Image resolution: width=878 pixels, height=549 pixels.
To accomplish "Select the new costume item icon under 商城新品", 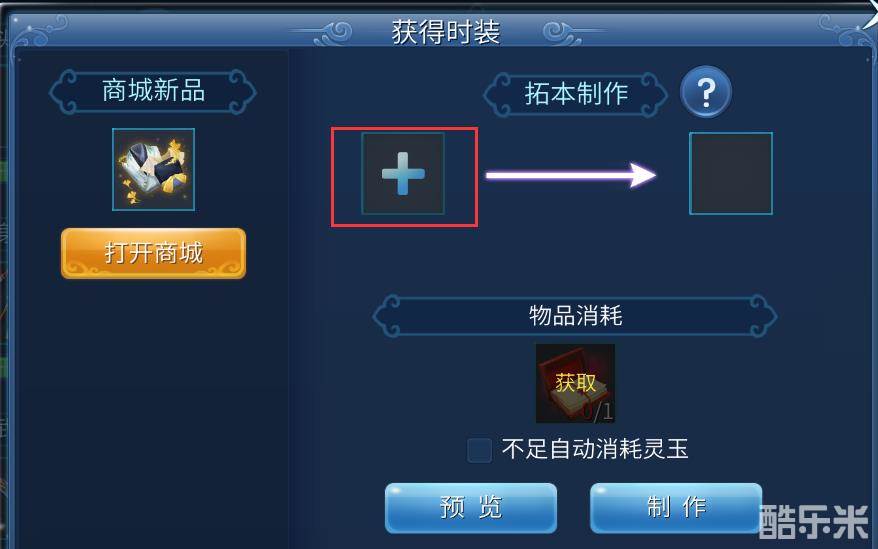I will 153,169.
